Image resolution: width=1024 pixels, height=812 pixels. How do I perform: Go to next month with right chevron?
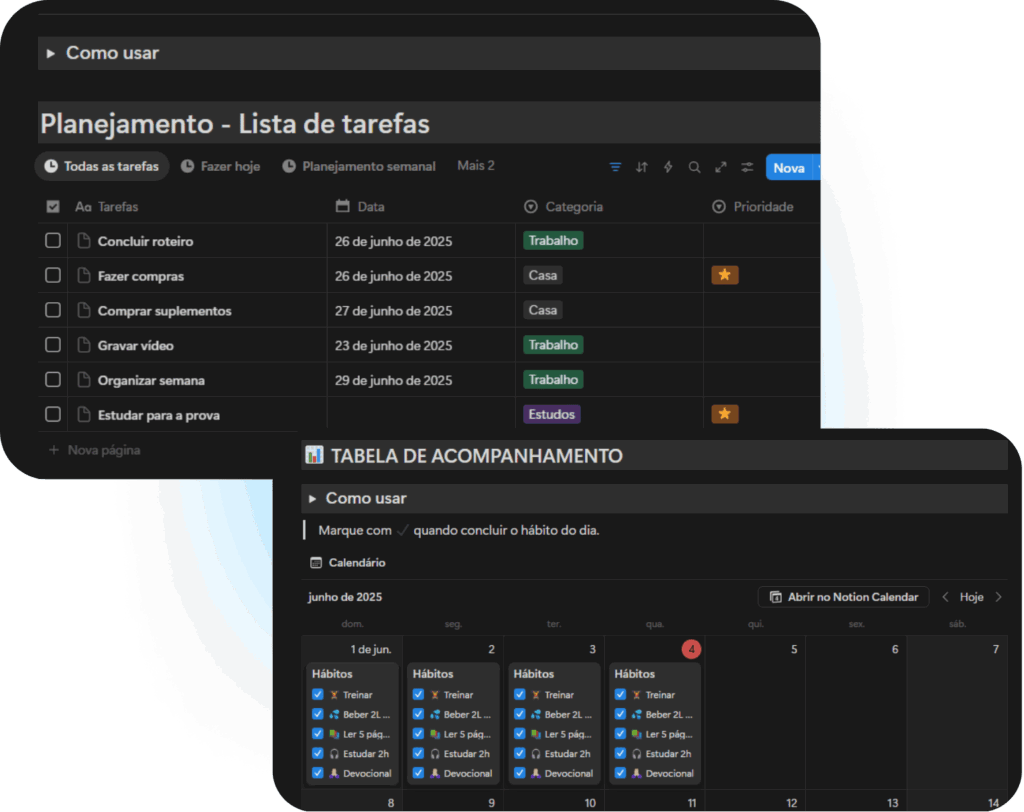pos(998,597)
